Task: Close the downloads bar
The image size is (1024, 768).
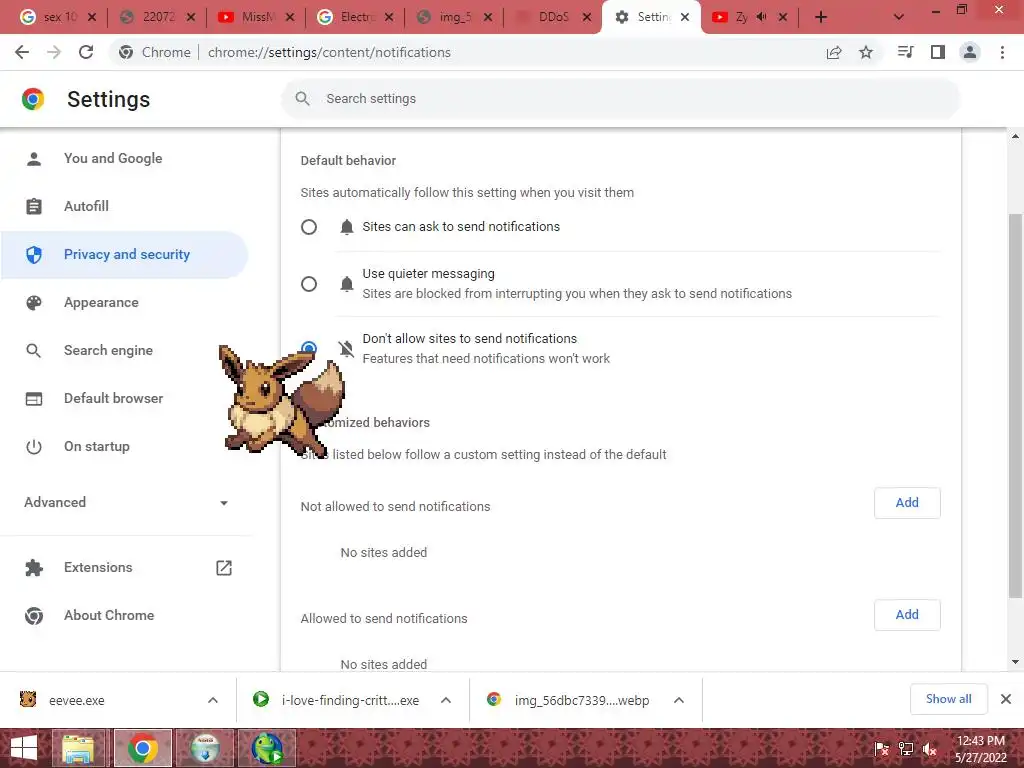Action: pyautogui.click(x=1006, y=699)
